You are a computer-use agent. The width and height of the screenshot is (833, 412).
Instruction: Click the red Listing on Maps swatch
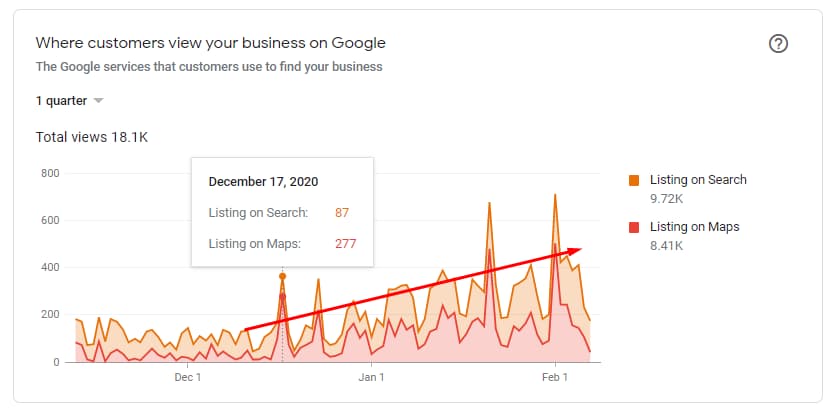tap(634, 228)
